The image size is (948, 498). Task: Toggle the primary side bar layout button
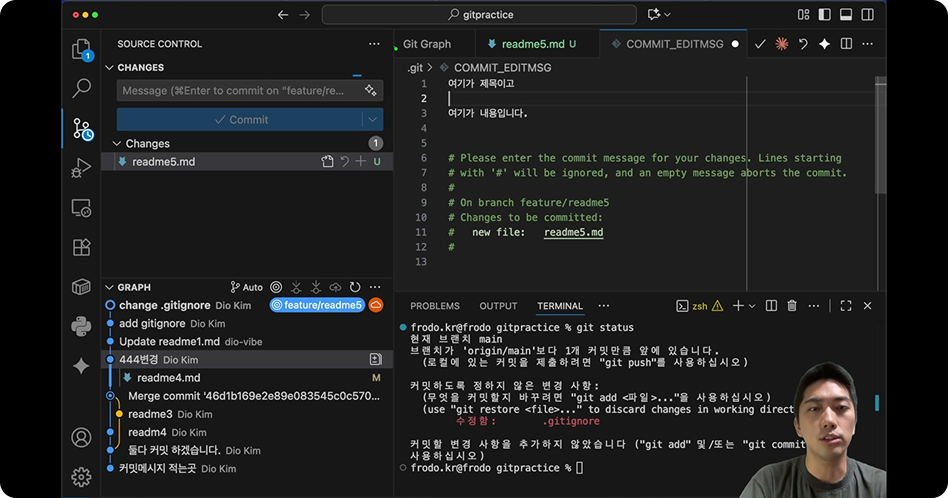point(824,15)
